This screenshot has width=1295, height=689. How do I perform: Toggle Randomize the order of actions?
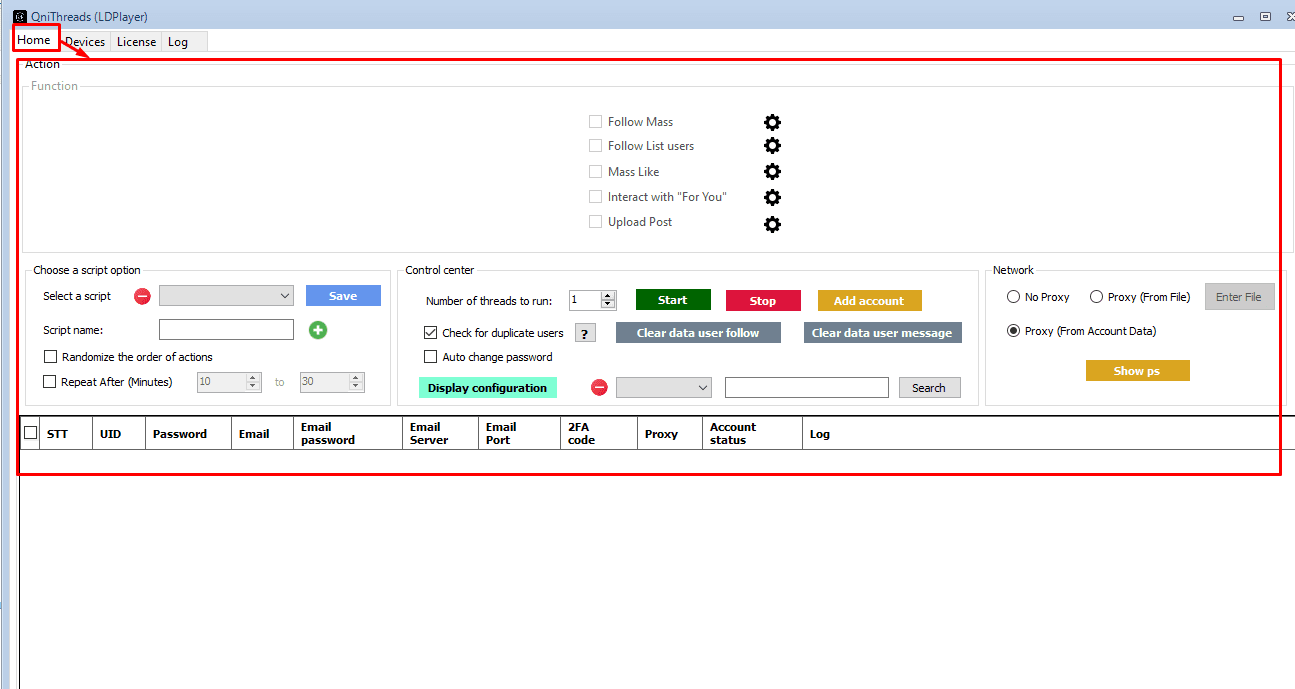pos(50,357)
